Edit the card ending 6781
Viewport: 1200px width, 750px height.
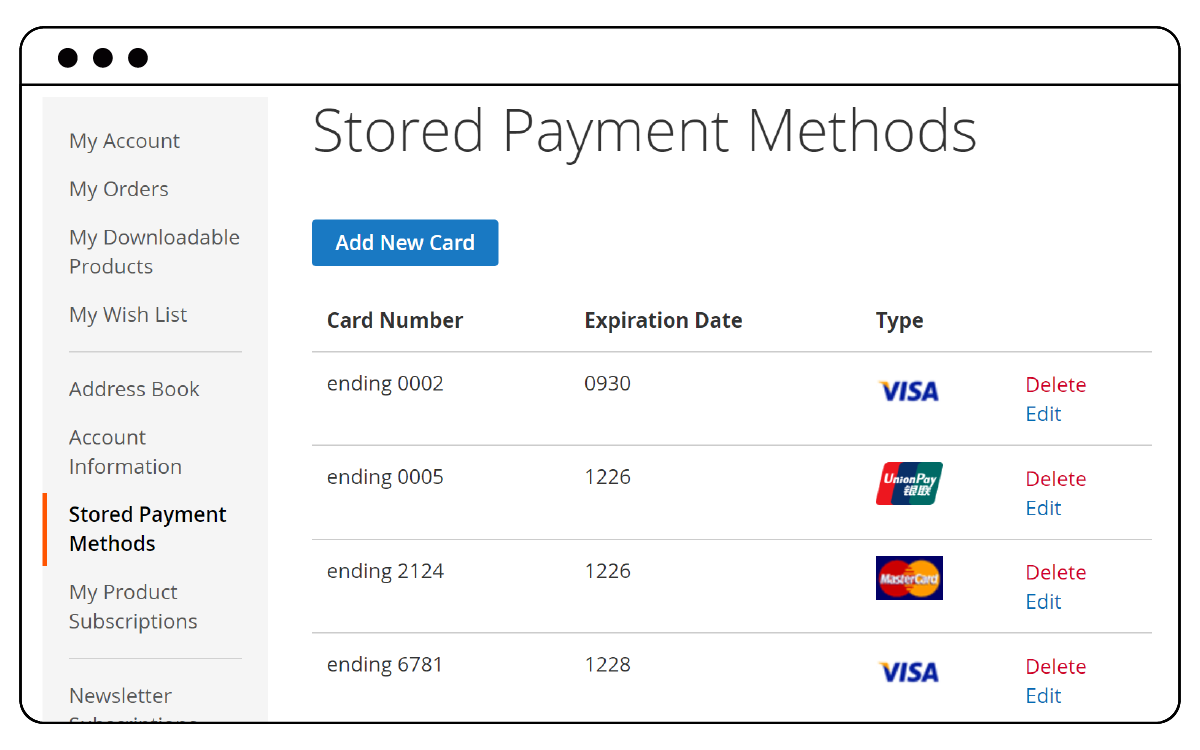(1043, 696)
